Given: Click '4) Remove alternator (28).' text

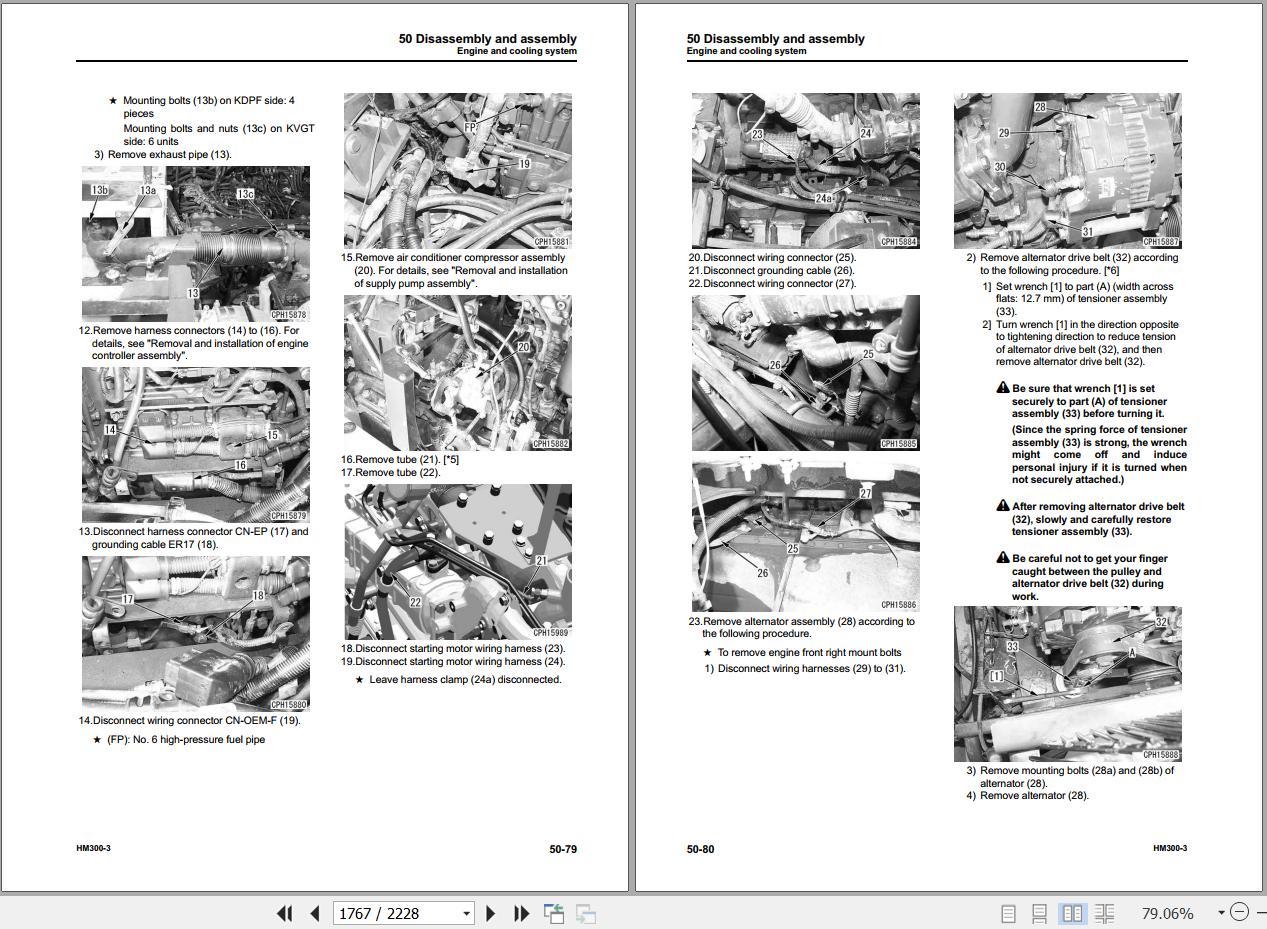Looking at the screenshot, I should coord(1027,796).
